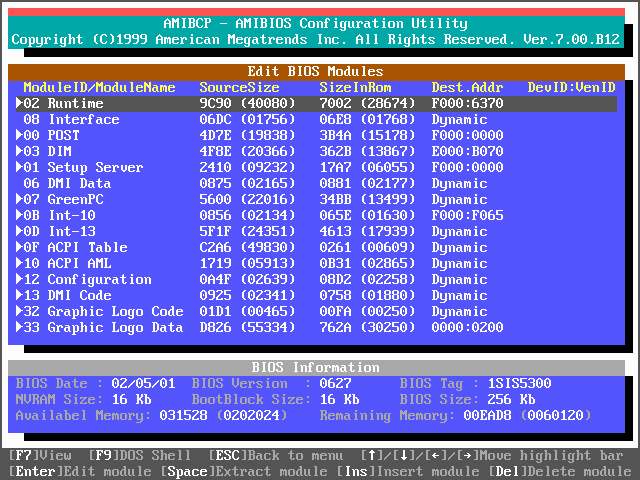Click the BIOS Tag value 1SIS5300
The height and width of the screenshot is (480, 640).
pyautogui.click(x=520, y=384)
